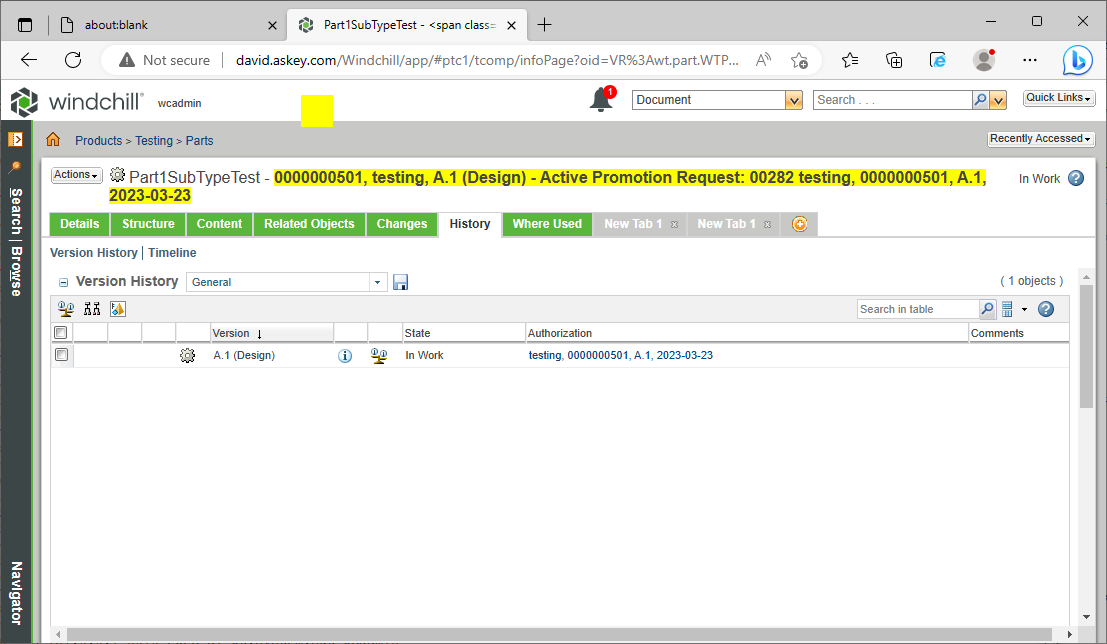Open the Document search type dropdown
This screenshot has width=1107, height=644.
794,99
